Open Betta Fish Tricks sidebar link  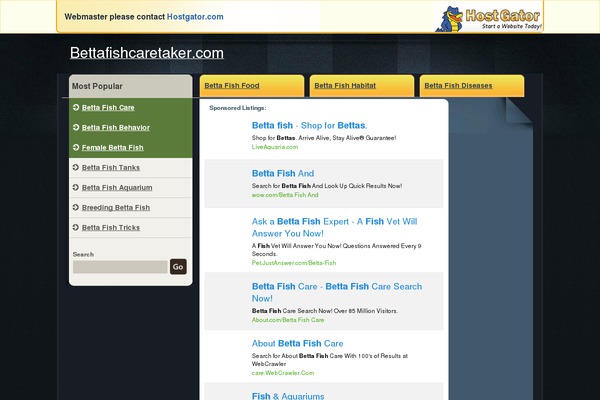[x=111, y=227]
